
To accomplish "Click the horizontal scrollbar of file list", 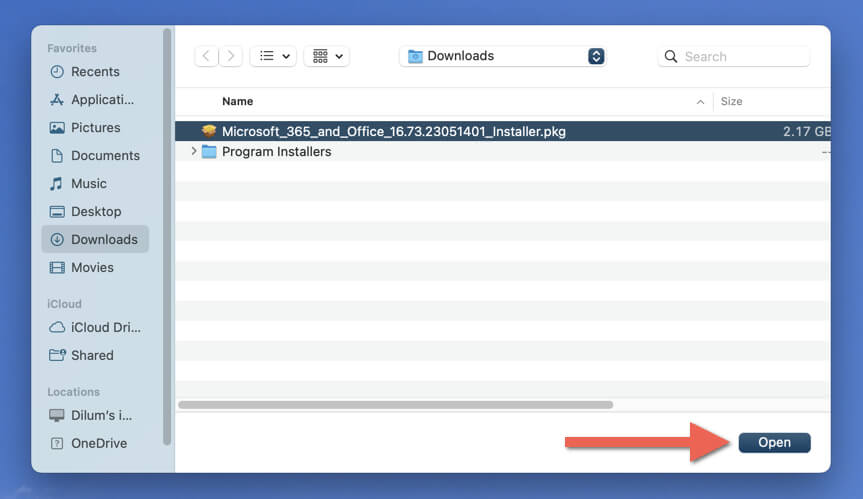I will click(x=395, y=405).
